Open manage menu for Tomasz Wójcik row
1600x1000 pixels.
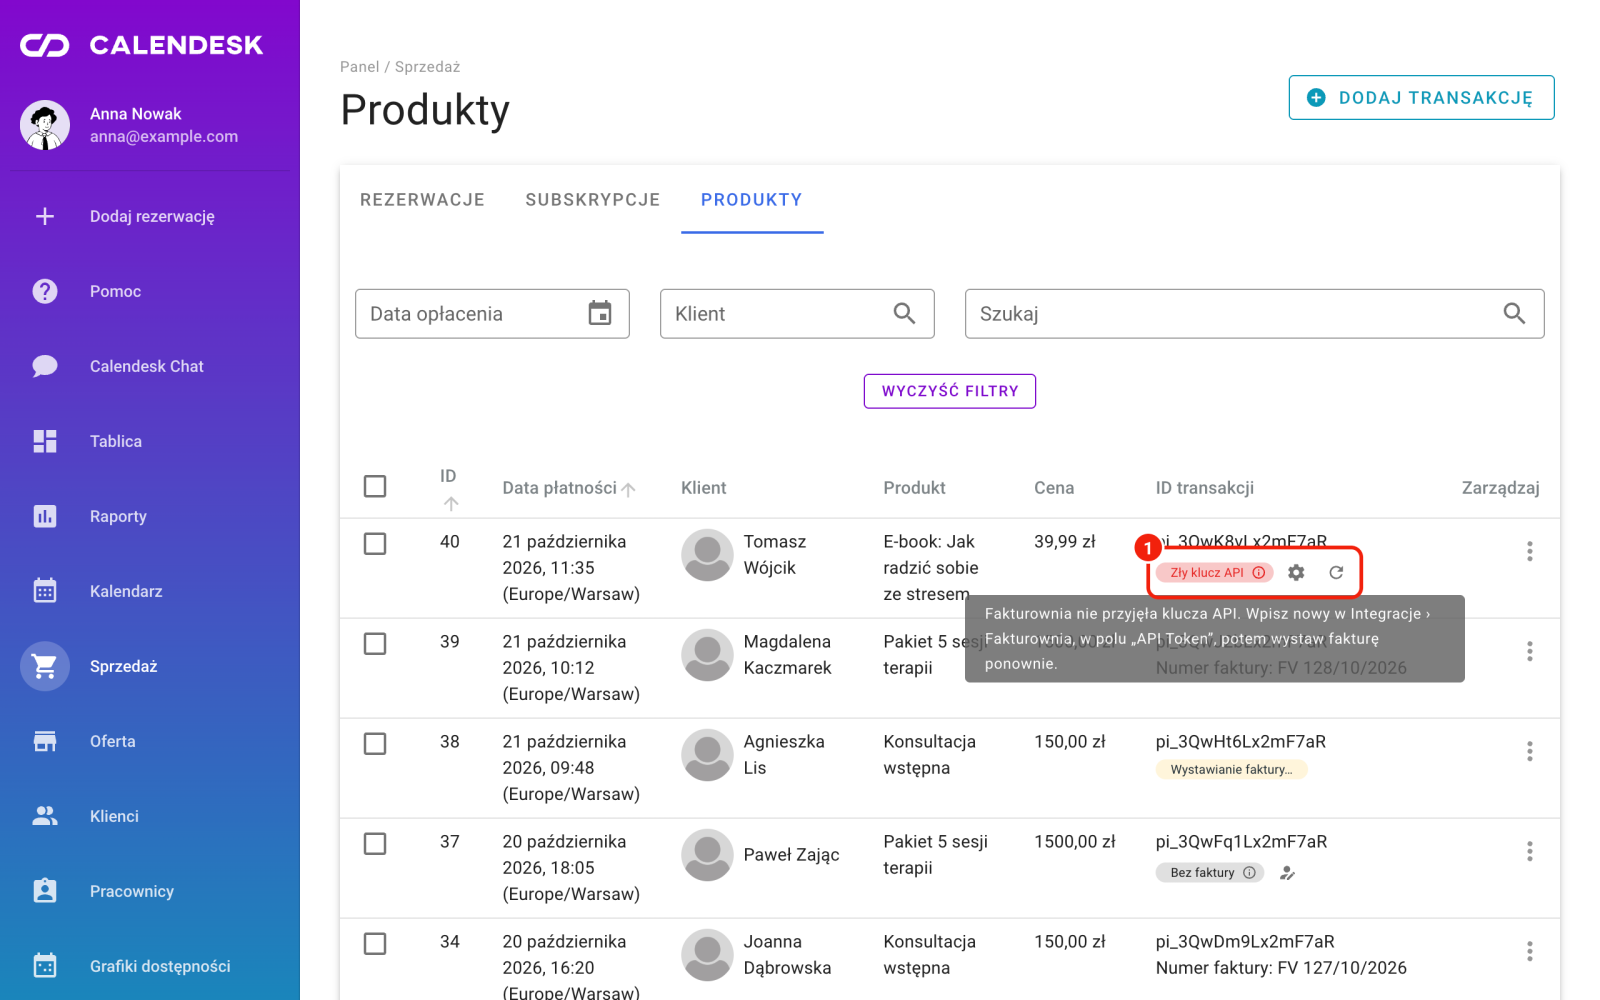[x=1529, y=551]
